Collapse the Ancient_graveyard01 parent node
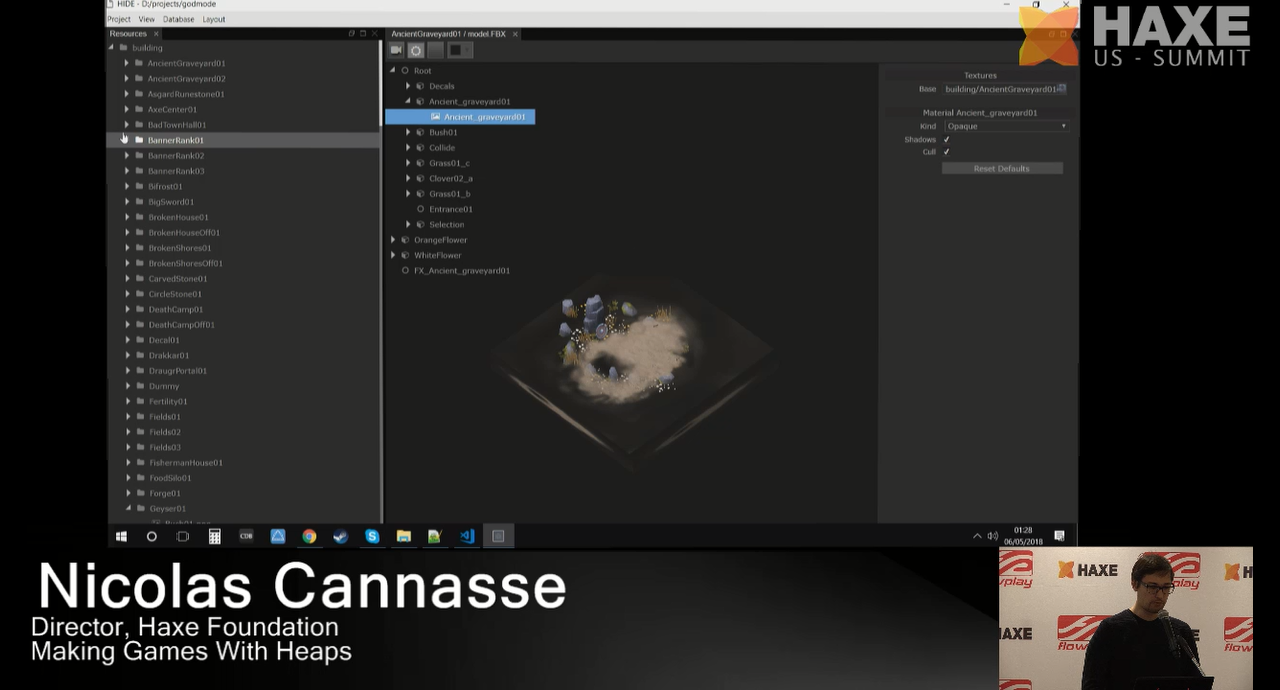This screenshot has height=690, width=1280. pos(408,101)
